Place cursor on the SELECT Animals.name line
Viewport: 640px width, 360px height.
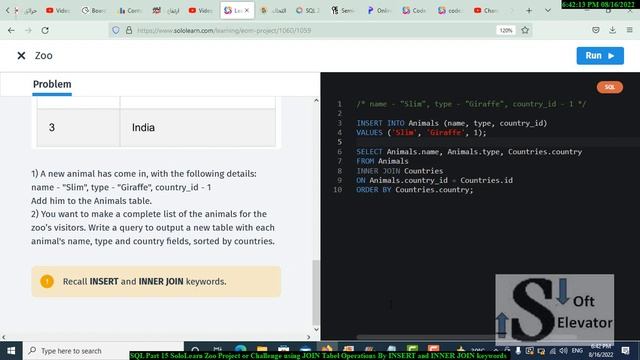tap(469, 151)
